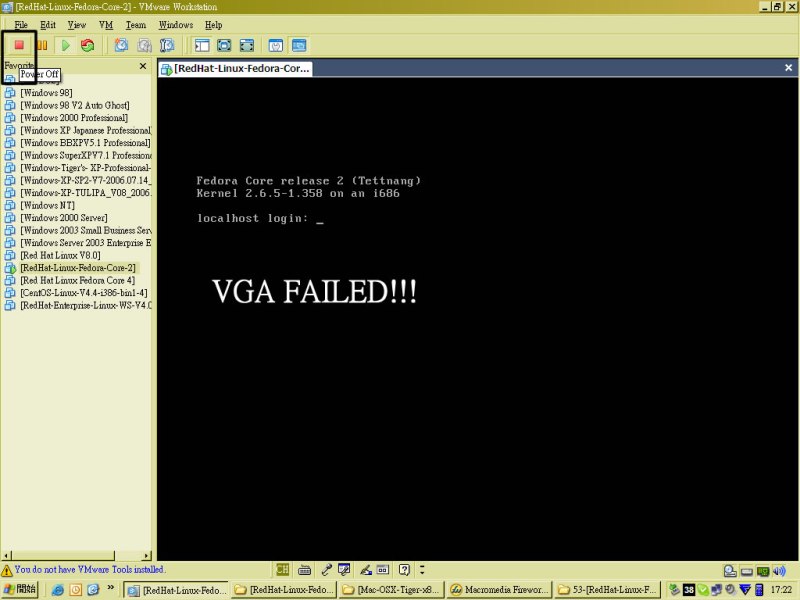This screenshot has width=800, height=600.
Task: Select [Windows 98] in Favorites
Action: [46, 93]
